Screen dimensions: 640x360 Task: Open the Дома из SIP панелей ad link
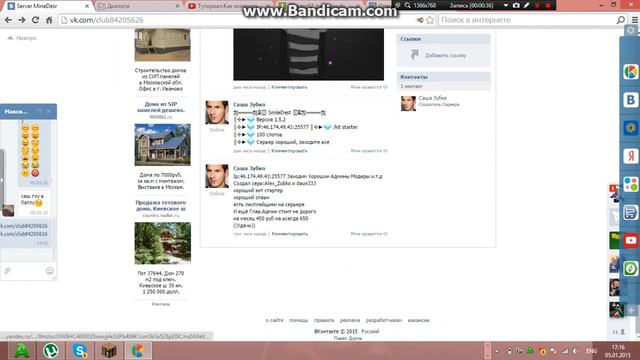161,107
